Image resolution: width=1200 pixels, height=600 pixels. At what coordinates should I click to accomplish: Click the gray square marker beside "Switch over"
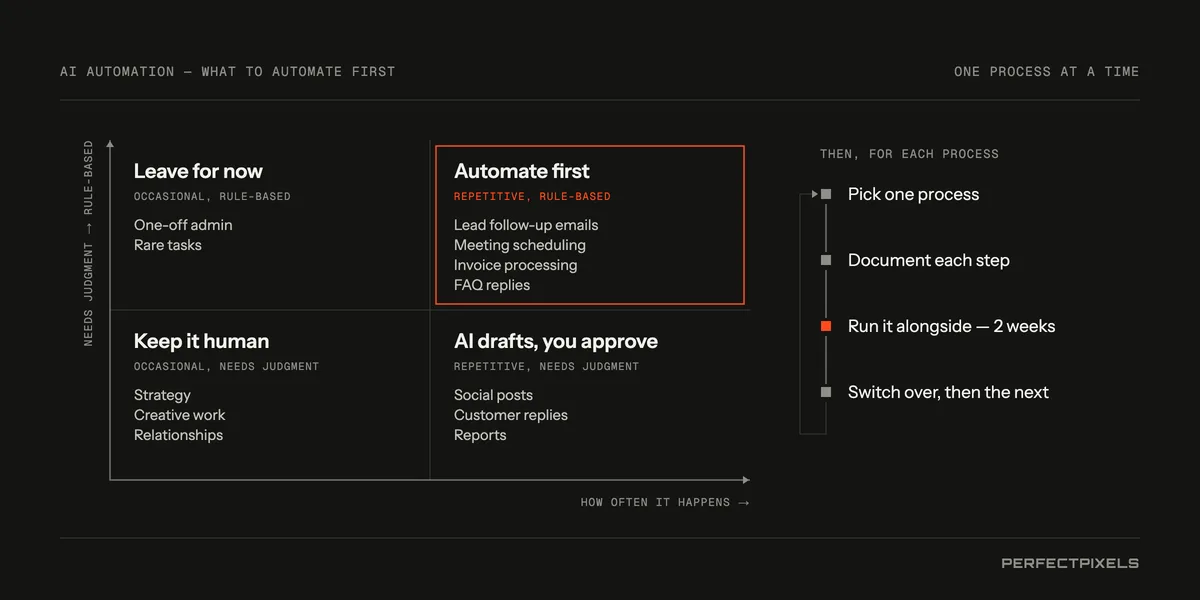826,392
